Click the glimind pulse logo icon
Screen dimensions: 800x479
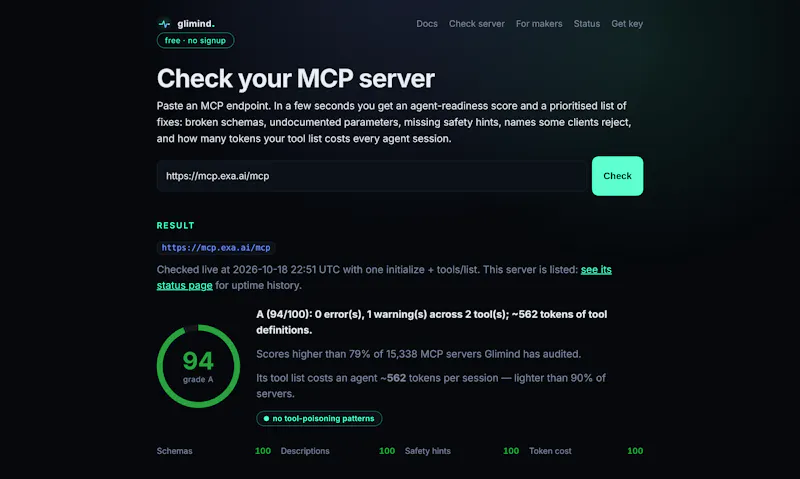tap(164, 23)
